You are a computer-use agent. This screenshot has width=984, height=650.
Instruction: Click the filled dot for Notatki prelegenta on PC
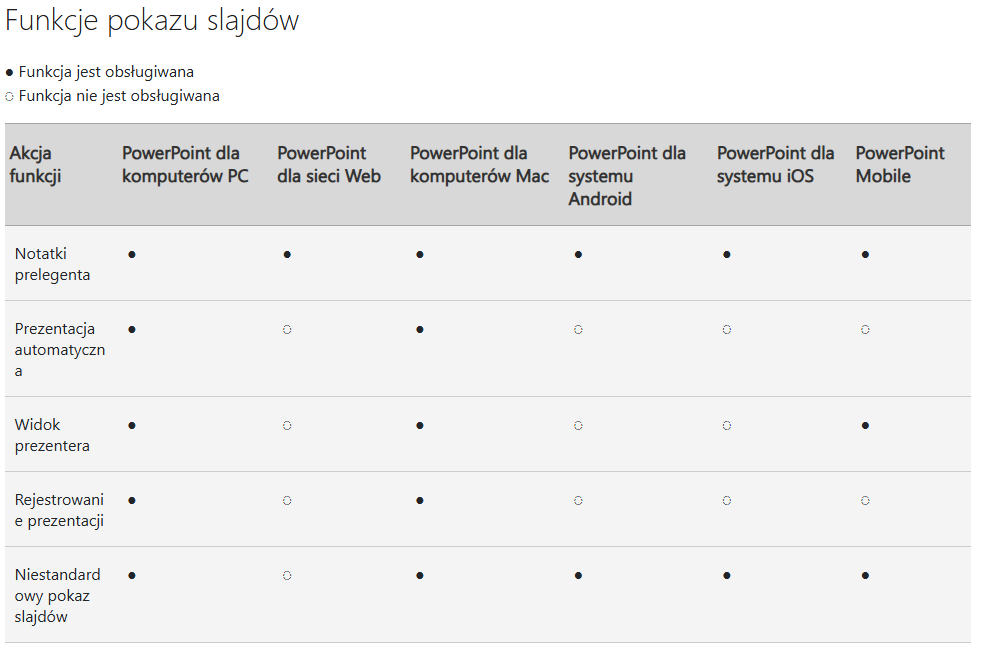[x=132, y=255]
